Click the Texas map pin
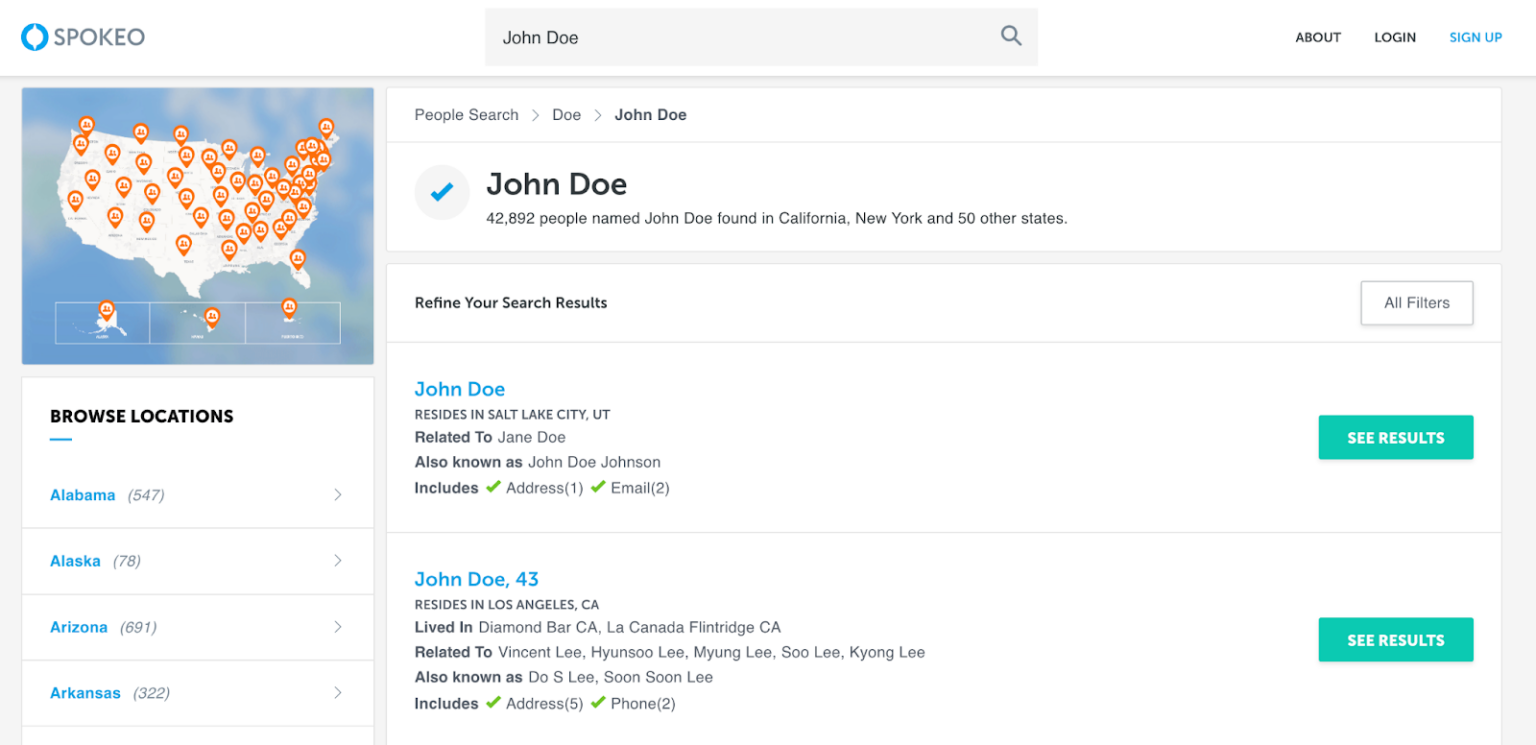This screenshot has width=1536, height=745. click(183, 244)
